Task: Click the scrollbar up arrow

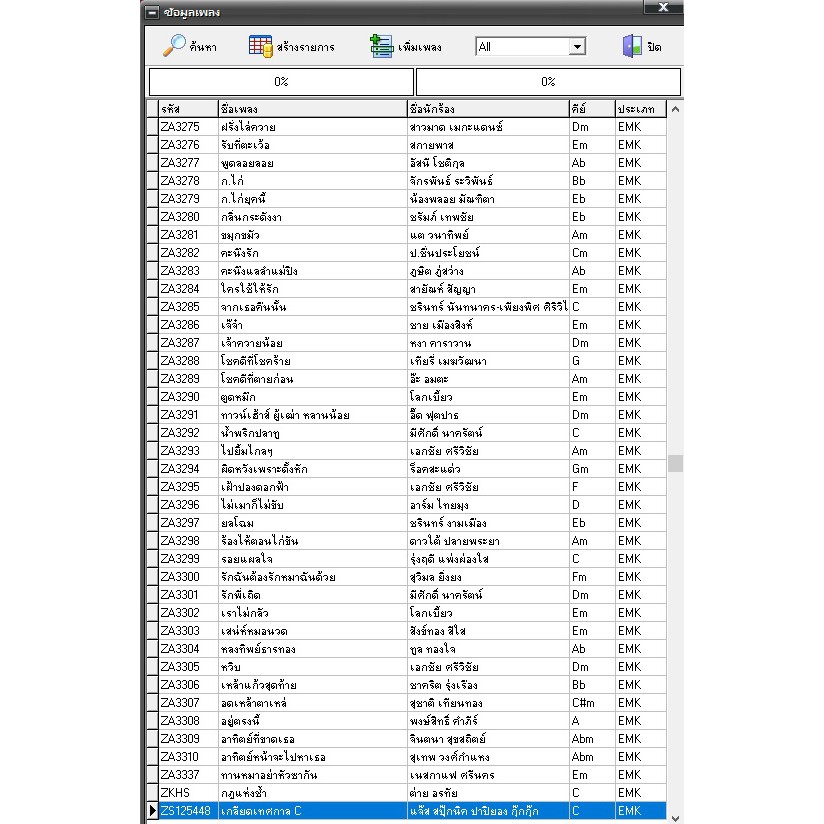Action: 675,110
